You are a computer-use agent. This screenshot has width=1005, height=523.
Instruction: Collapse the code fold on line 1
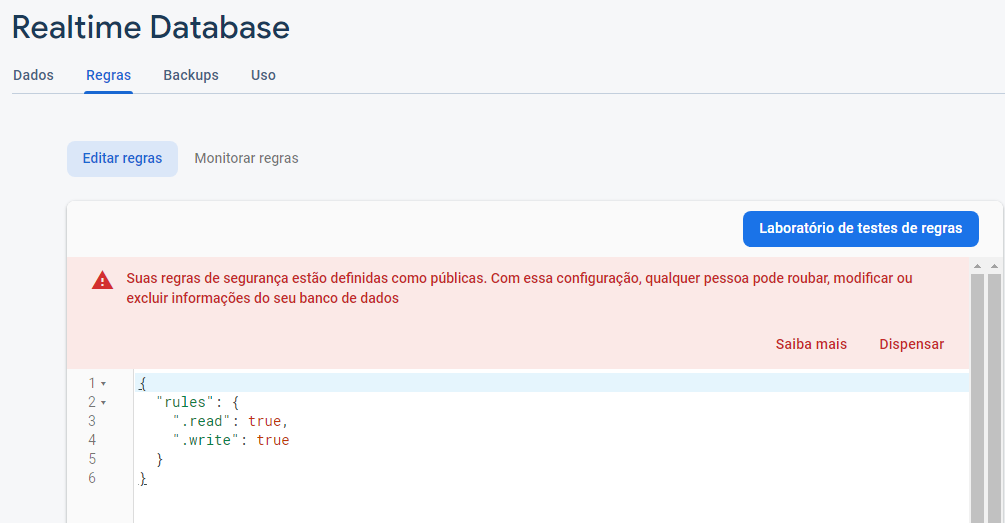pyautogui.click(x=103, y=384)
